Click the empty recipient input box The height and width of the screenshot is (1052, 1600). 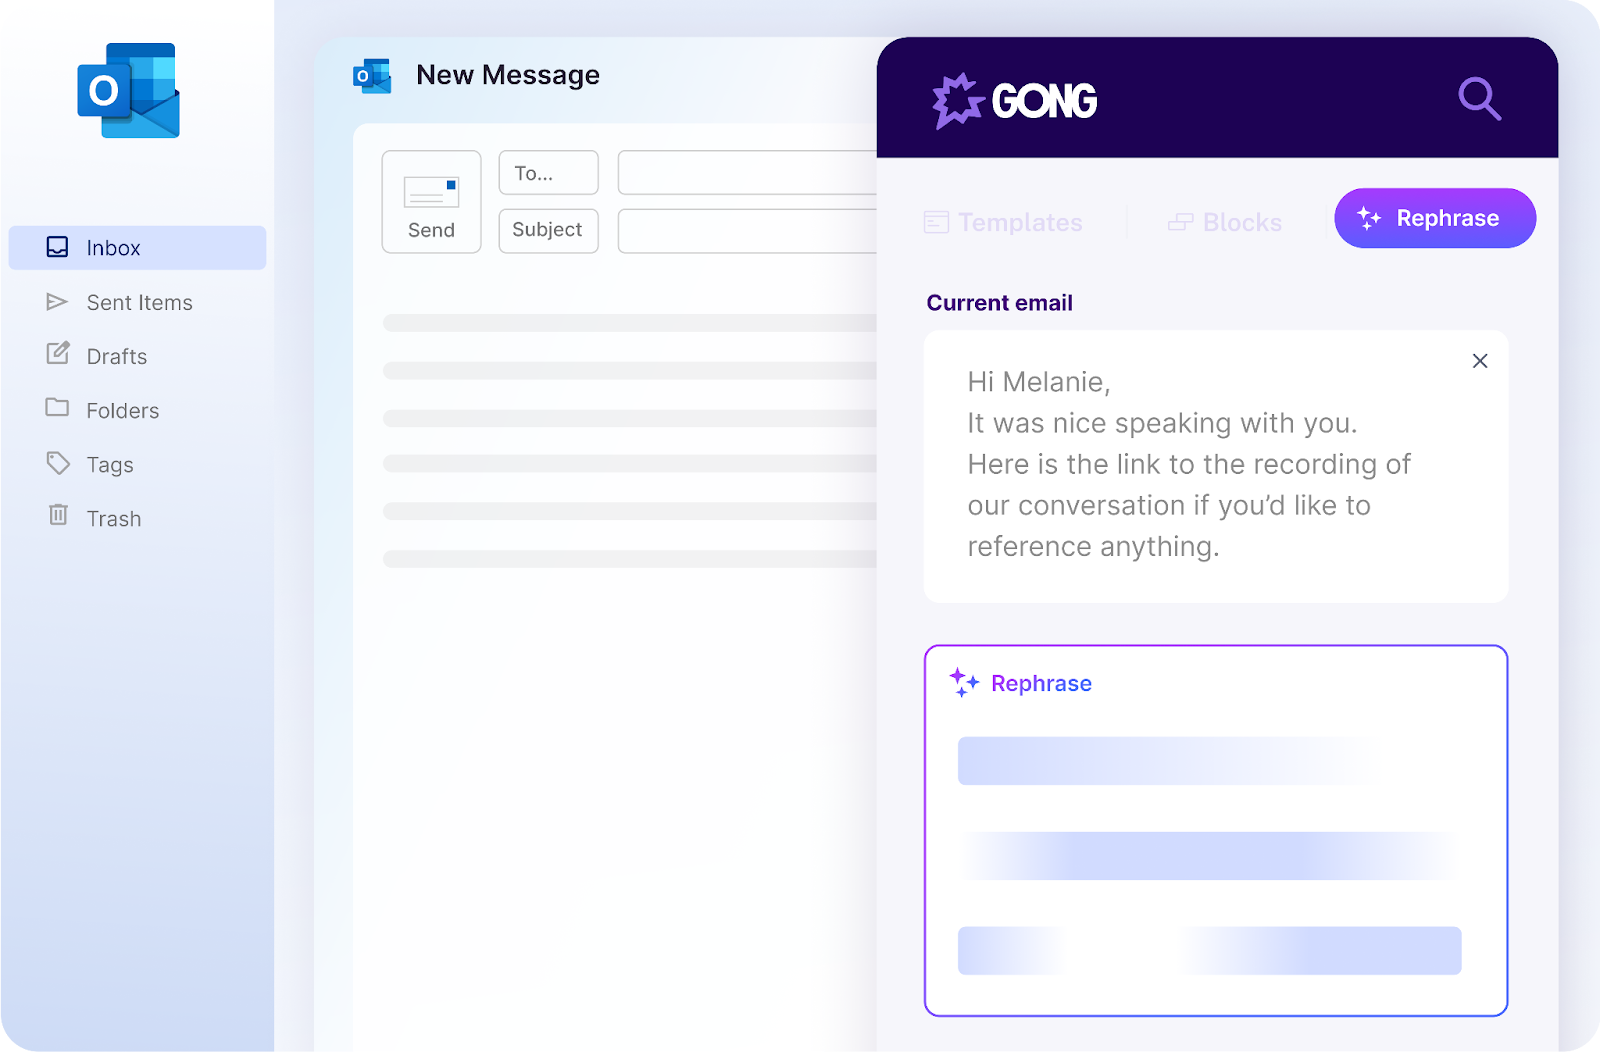coord(747,172)
